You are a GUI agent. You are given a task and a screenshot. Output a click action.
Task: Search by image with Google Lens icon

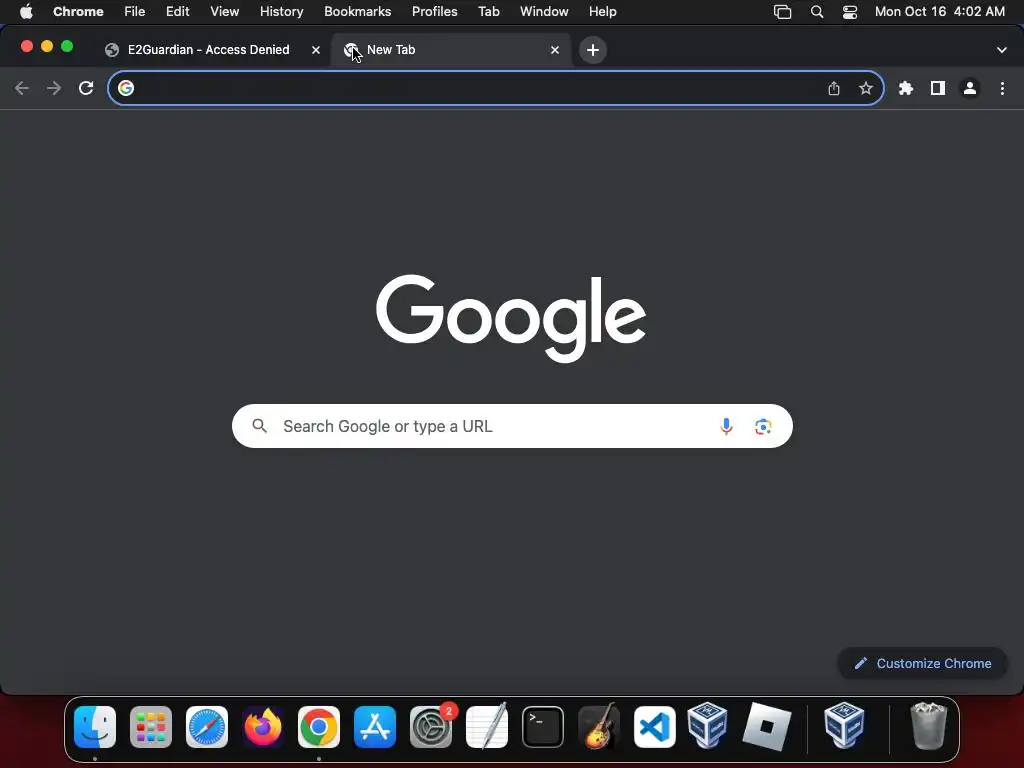(x=763, y=426)
